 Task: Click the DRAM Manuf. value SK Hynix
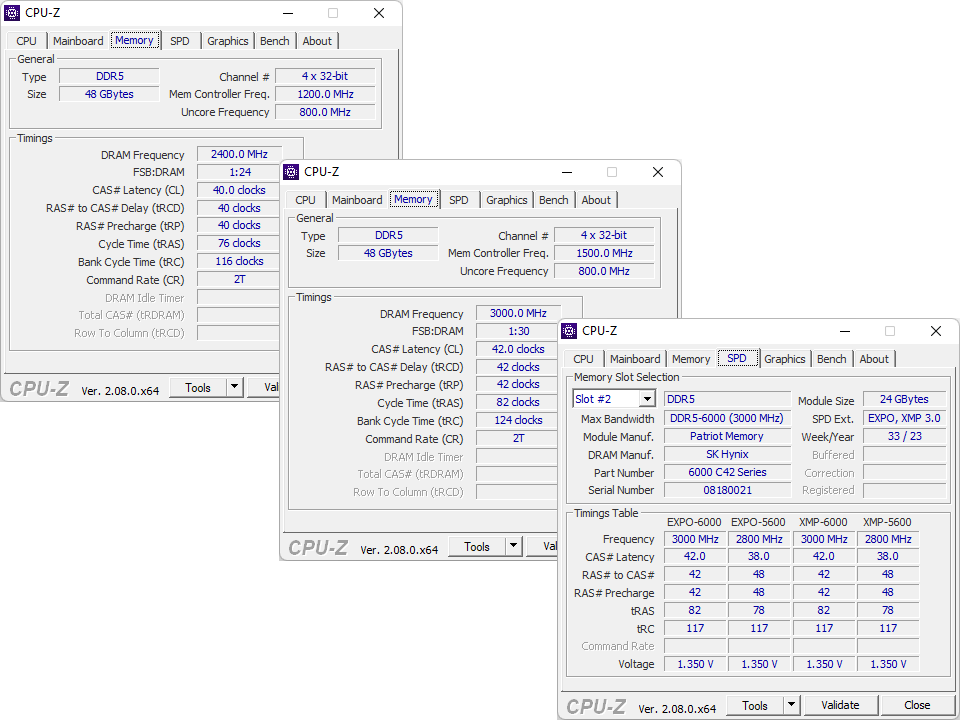pos(727,454)
